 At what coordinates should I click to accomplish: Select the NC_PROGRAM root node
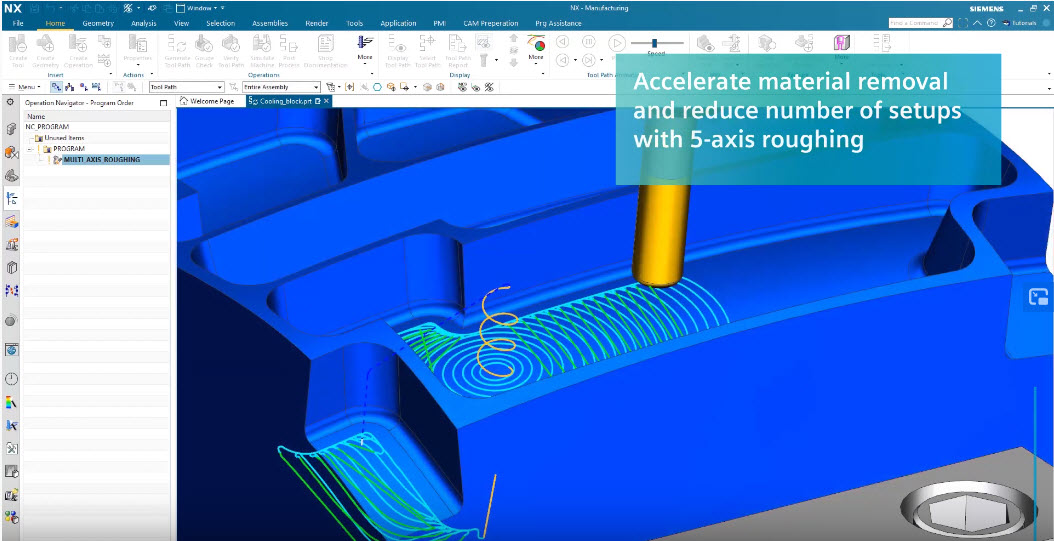47,126
